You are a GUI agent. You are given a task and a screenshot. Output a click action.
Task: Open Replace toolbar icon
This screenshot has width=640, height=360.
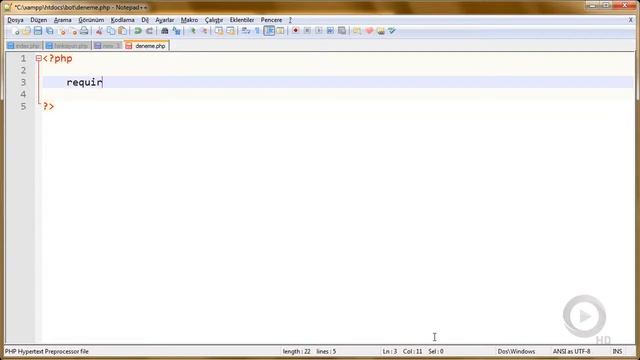[x=176, y=31]
